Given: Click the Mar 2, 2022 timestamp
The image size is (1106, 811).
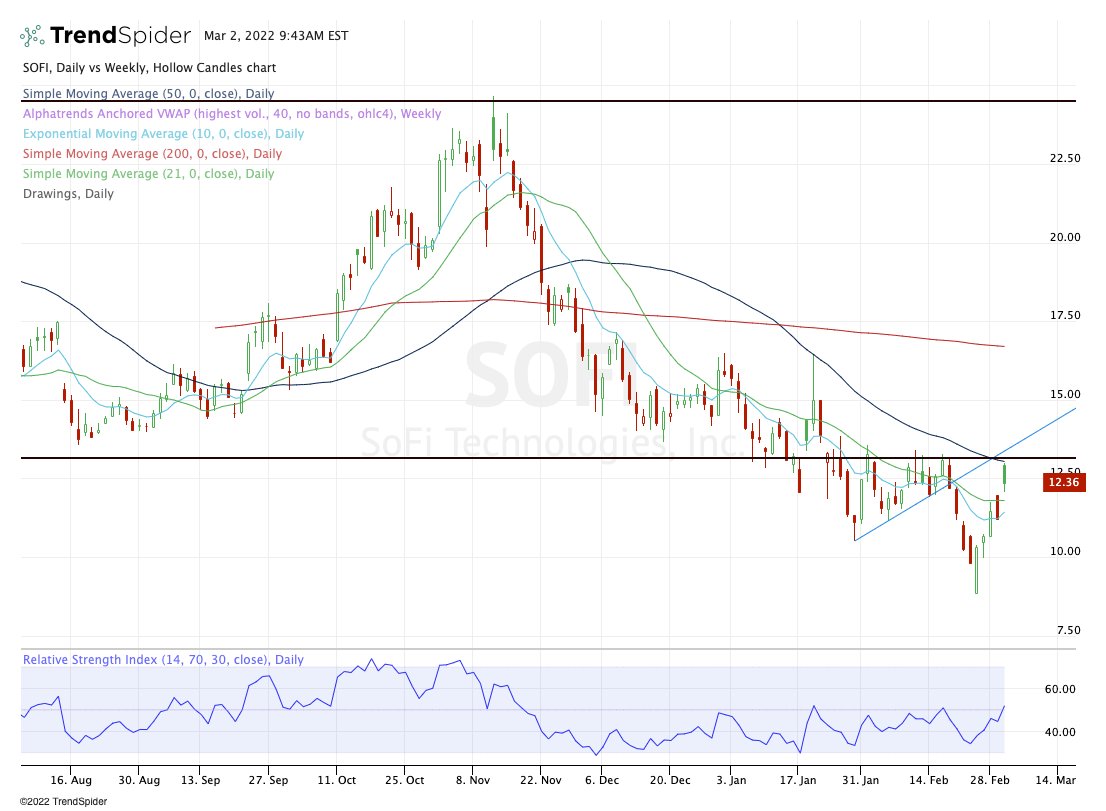Looking at the screenshot, I should [275, 34].
